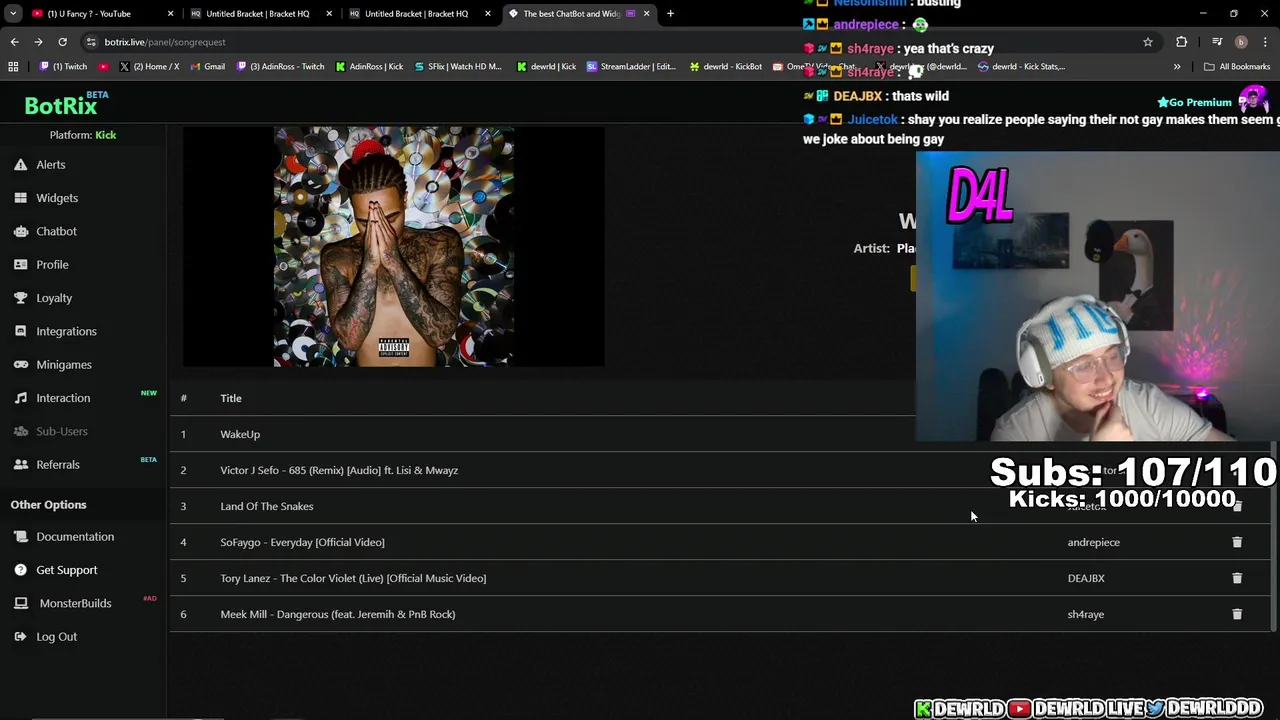The height and width of the screenshot is (720, 1280).
Task: Click the Title column header
Action: [x=231, y=398]
